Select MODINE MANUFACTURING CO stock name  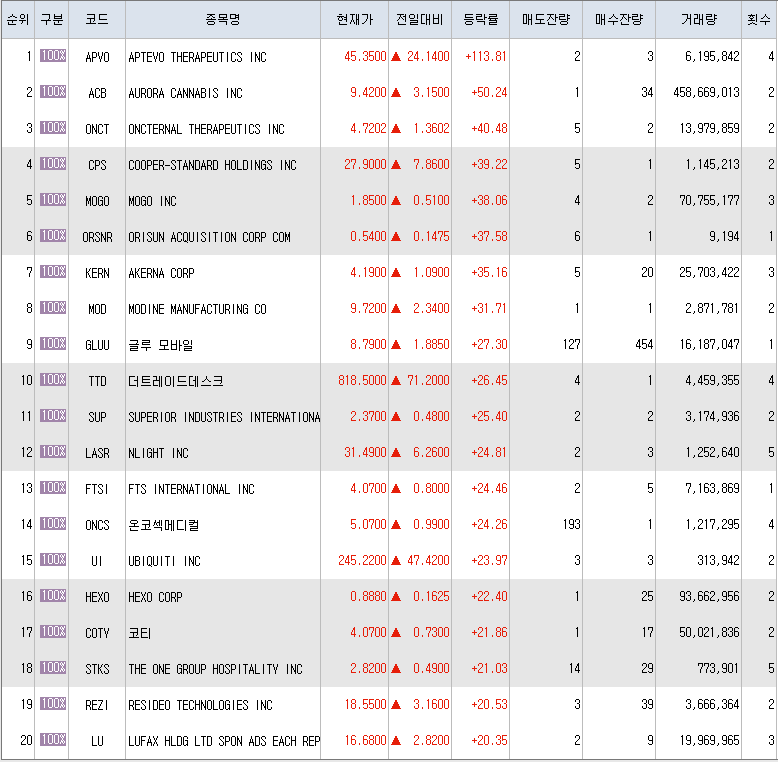point(197,309)
